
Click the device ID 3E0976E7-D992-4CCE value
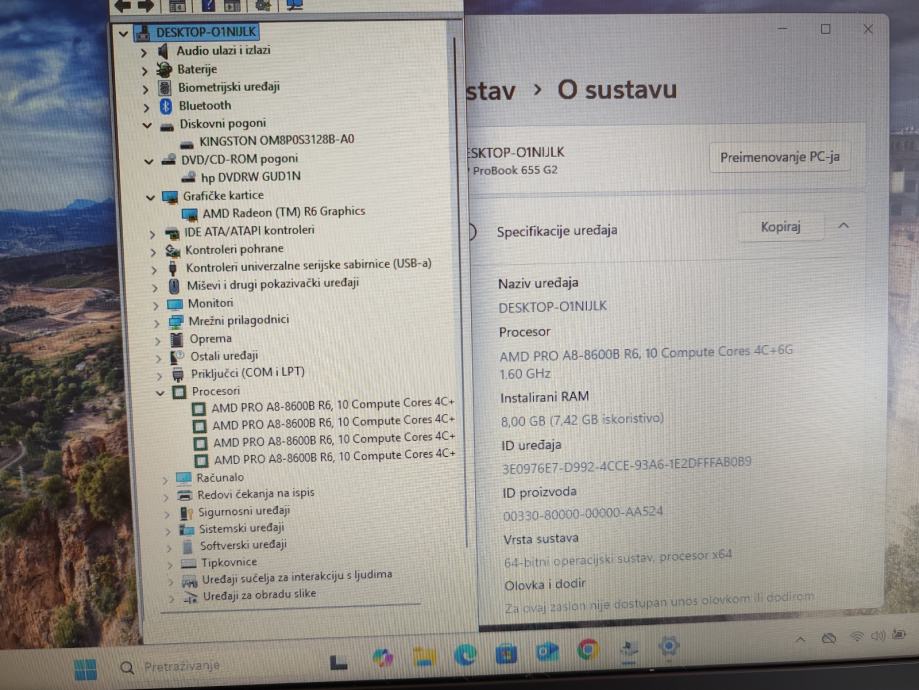(x=627, y=465)
